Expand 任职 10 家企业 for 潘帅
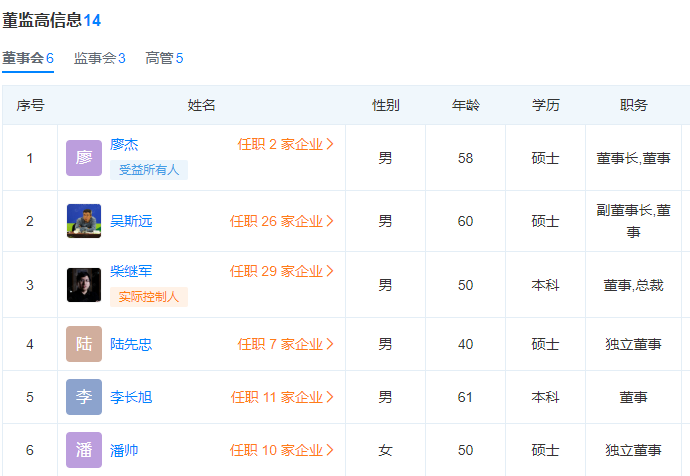 point(282,450)
